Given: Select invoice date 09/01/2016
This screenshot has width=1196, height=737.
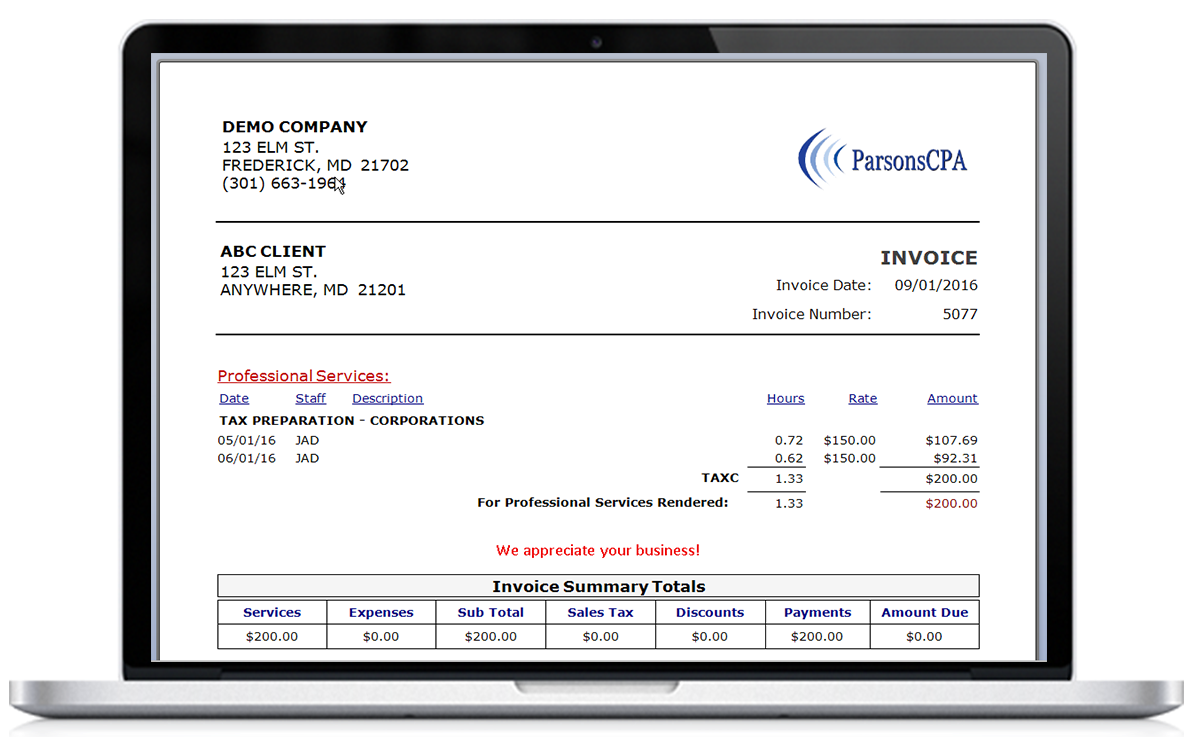Looking at the screenshot, I should coord(936,285).
